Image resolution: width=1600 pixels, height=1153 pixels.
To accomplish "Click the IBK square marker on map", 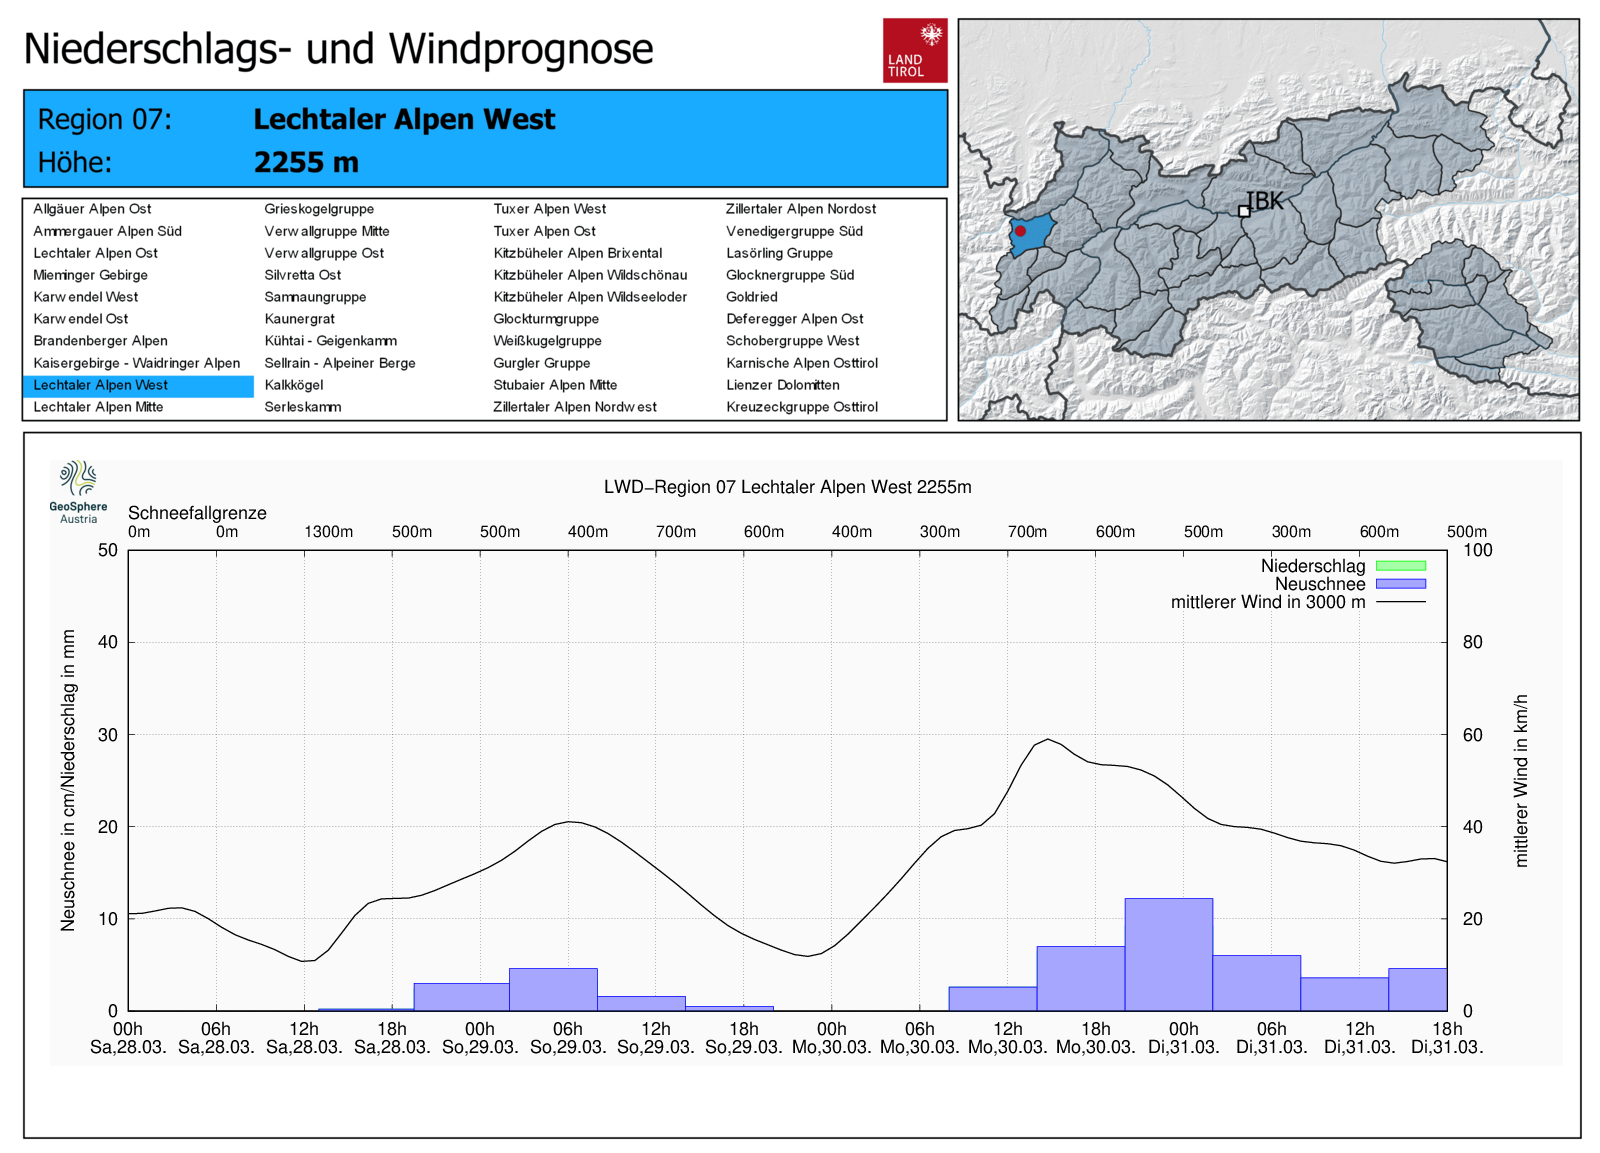I will pos(1244,211).
